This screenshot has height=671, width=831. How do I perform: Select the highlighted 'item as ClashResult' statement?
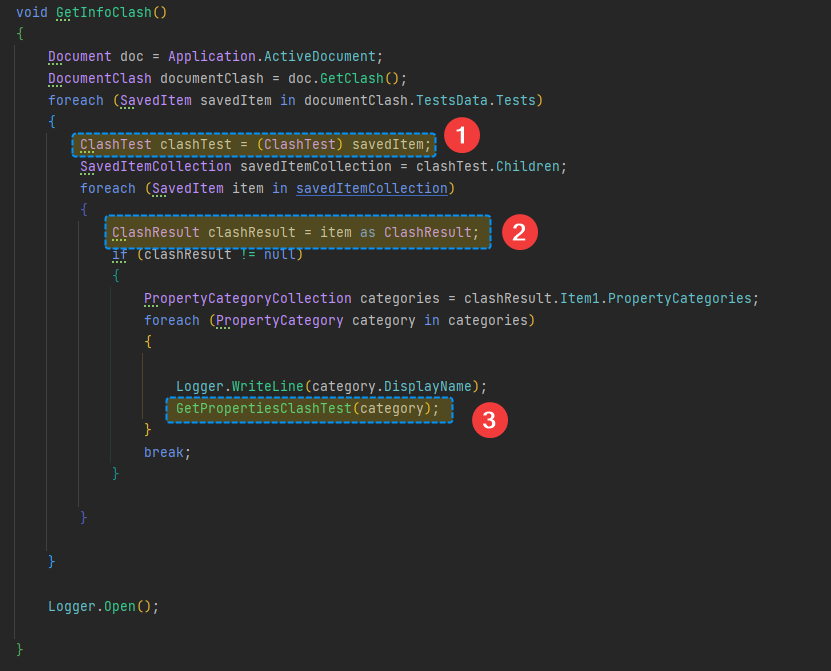coord(298,232)
